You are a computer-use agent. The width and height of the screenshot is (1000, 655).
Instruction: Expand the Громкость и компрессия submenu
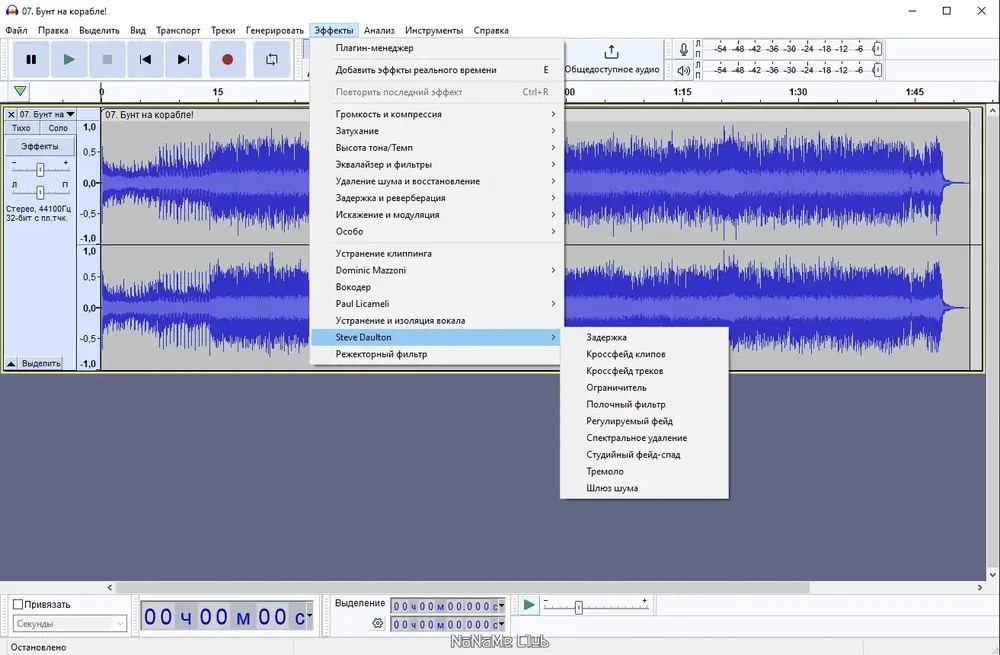click(437, 114)
